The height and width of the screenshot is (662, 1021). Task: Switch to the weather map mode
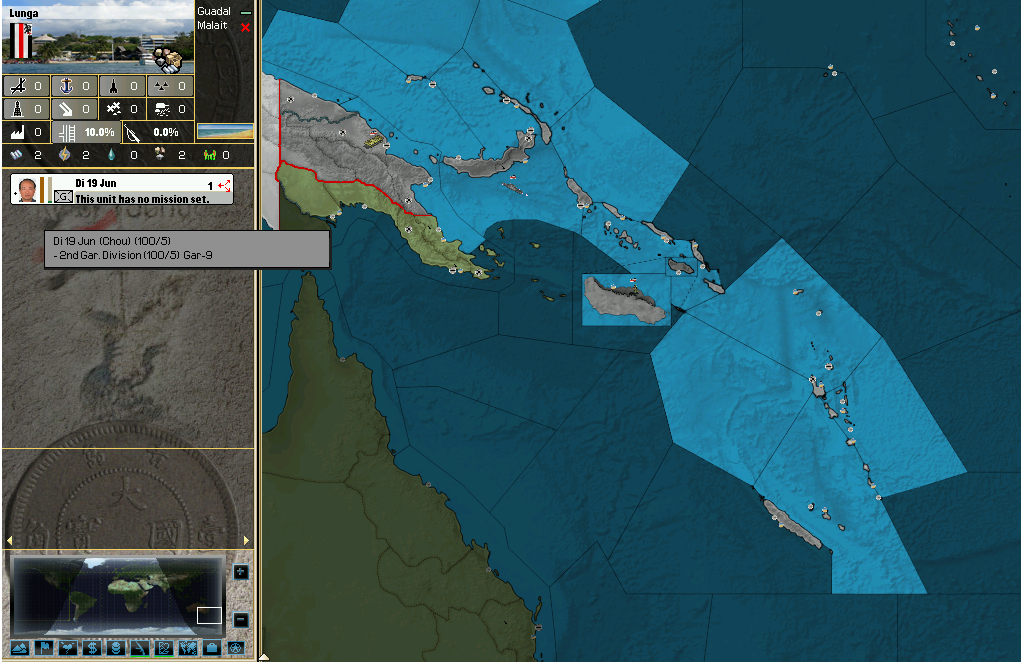coord(67,648)
